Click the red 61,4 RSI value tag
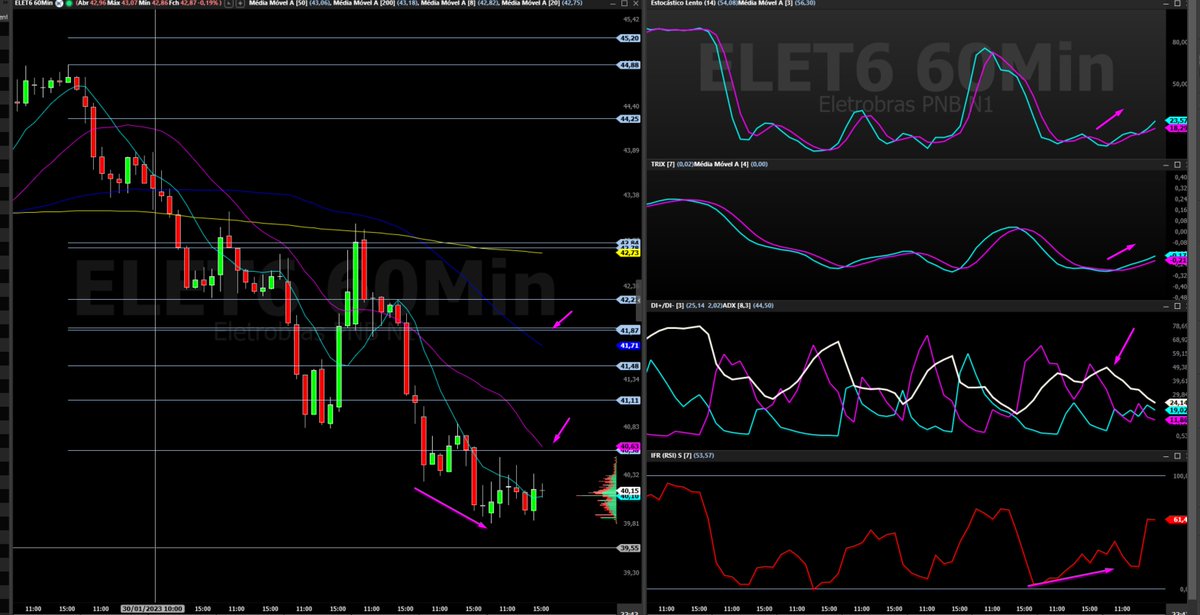Screen dimensions: 1200x615 pyautogui.click(x=1179, y=519)
